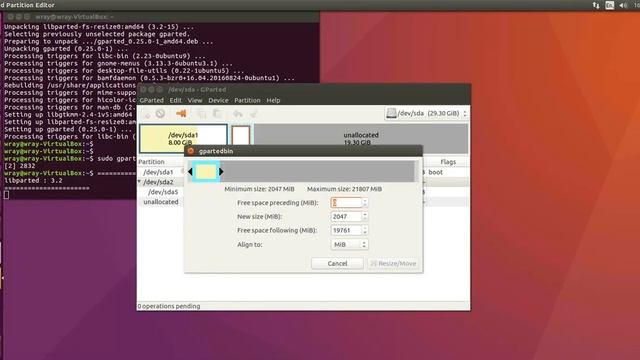Click the Delete partition toolbar icon
This screenshot has width=640, height=360.
(x=160, y=113)
